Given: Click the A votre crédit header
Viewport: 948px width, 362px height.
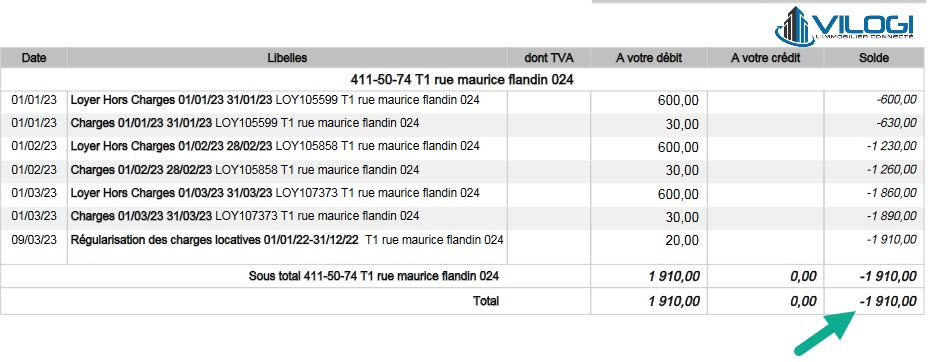Looking at the screenshot, I should (765, 58).
